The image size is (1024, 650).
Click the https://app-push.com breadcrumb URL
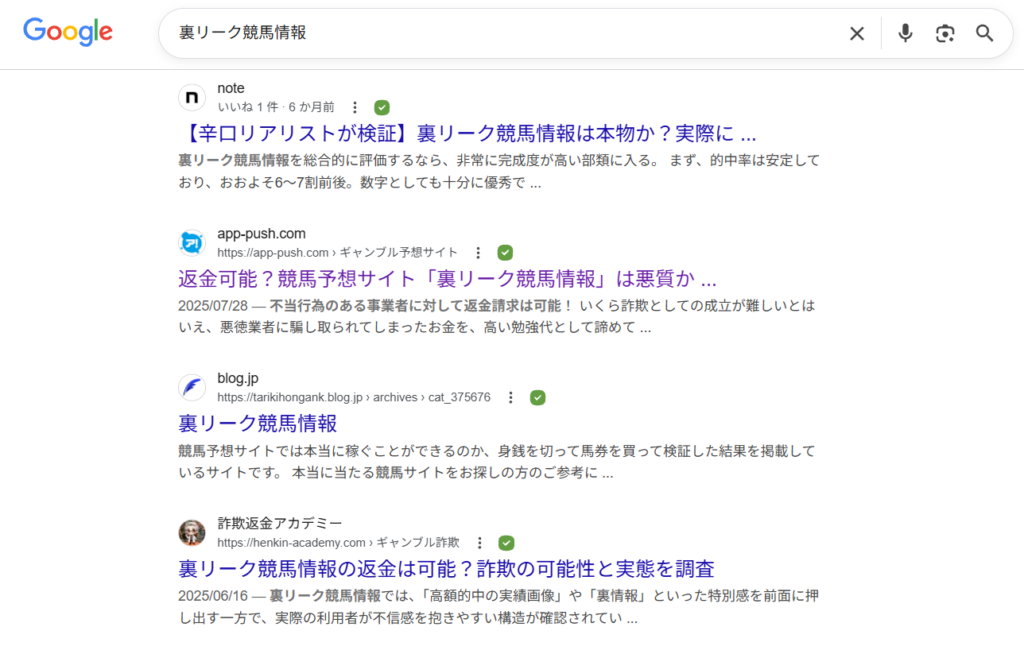[338, 253]
